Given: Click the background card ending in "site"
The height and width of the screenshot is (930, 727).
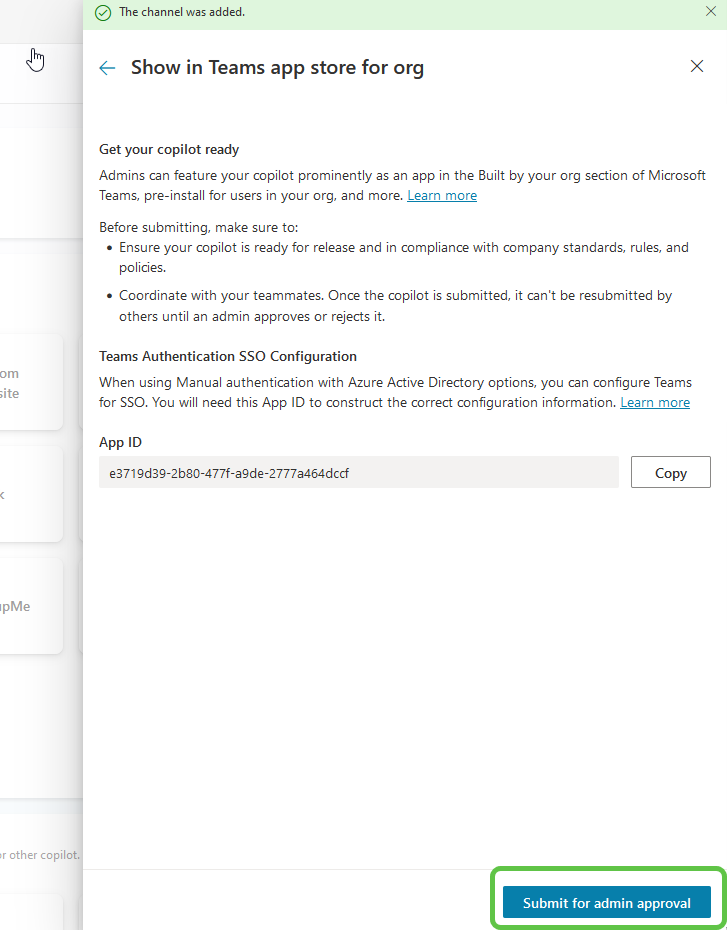Looking at the screenshot, I should click(30, 383).
